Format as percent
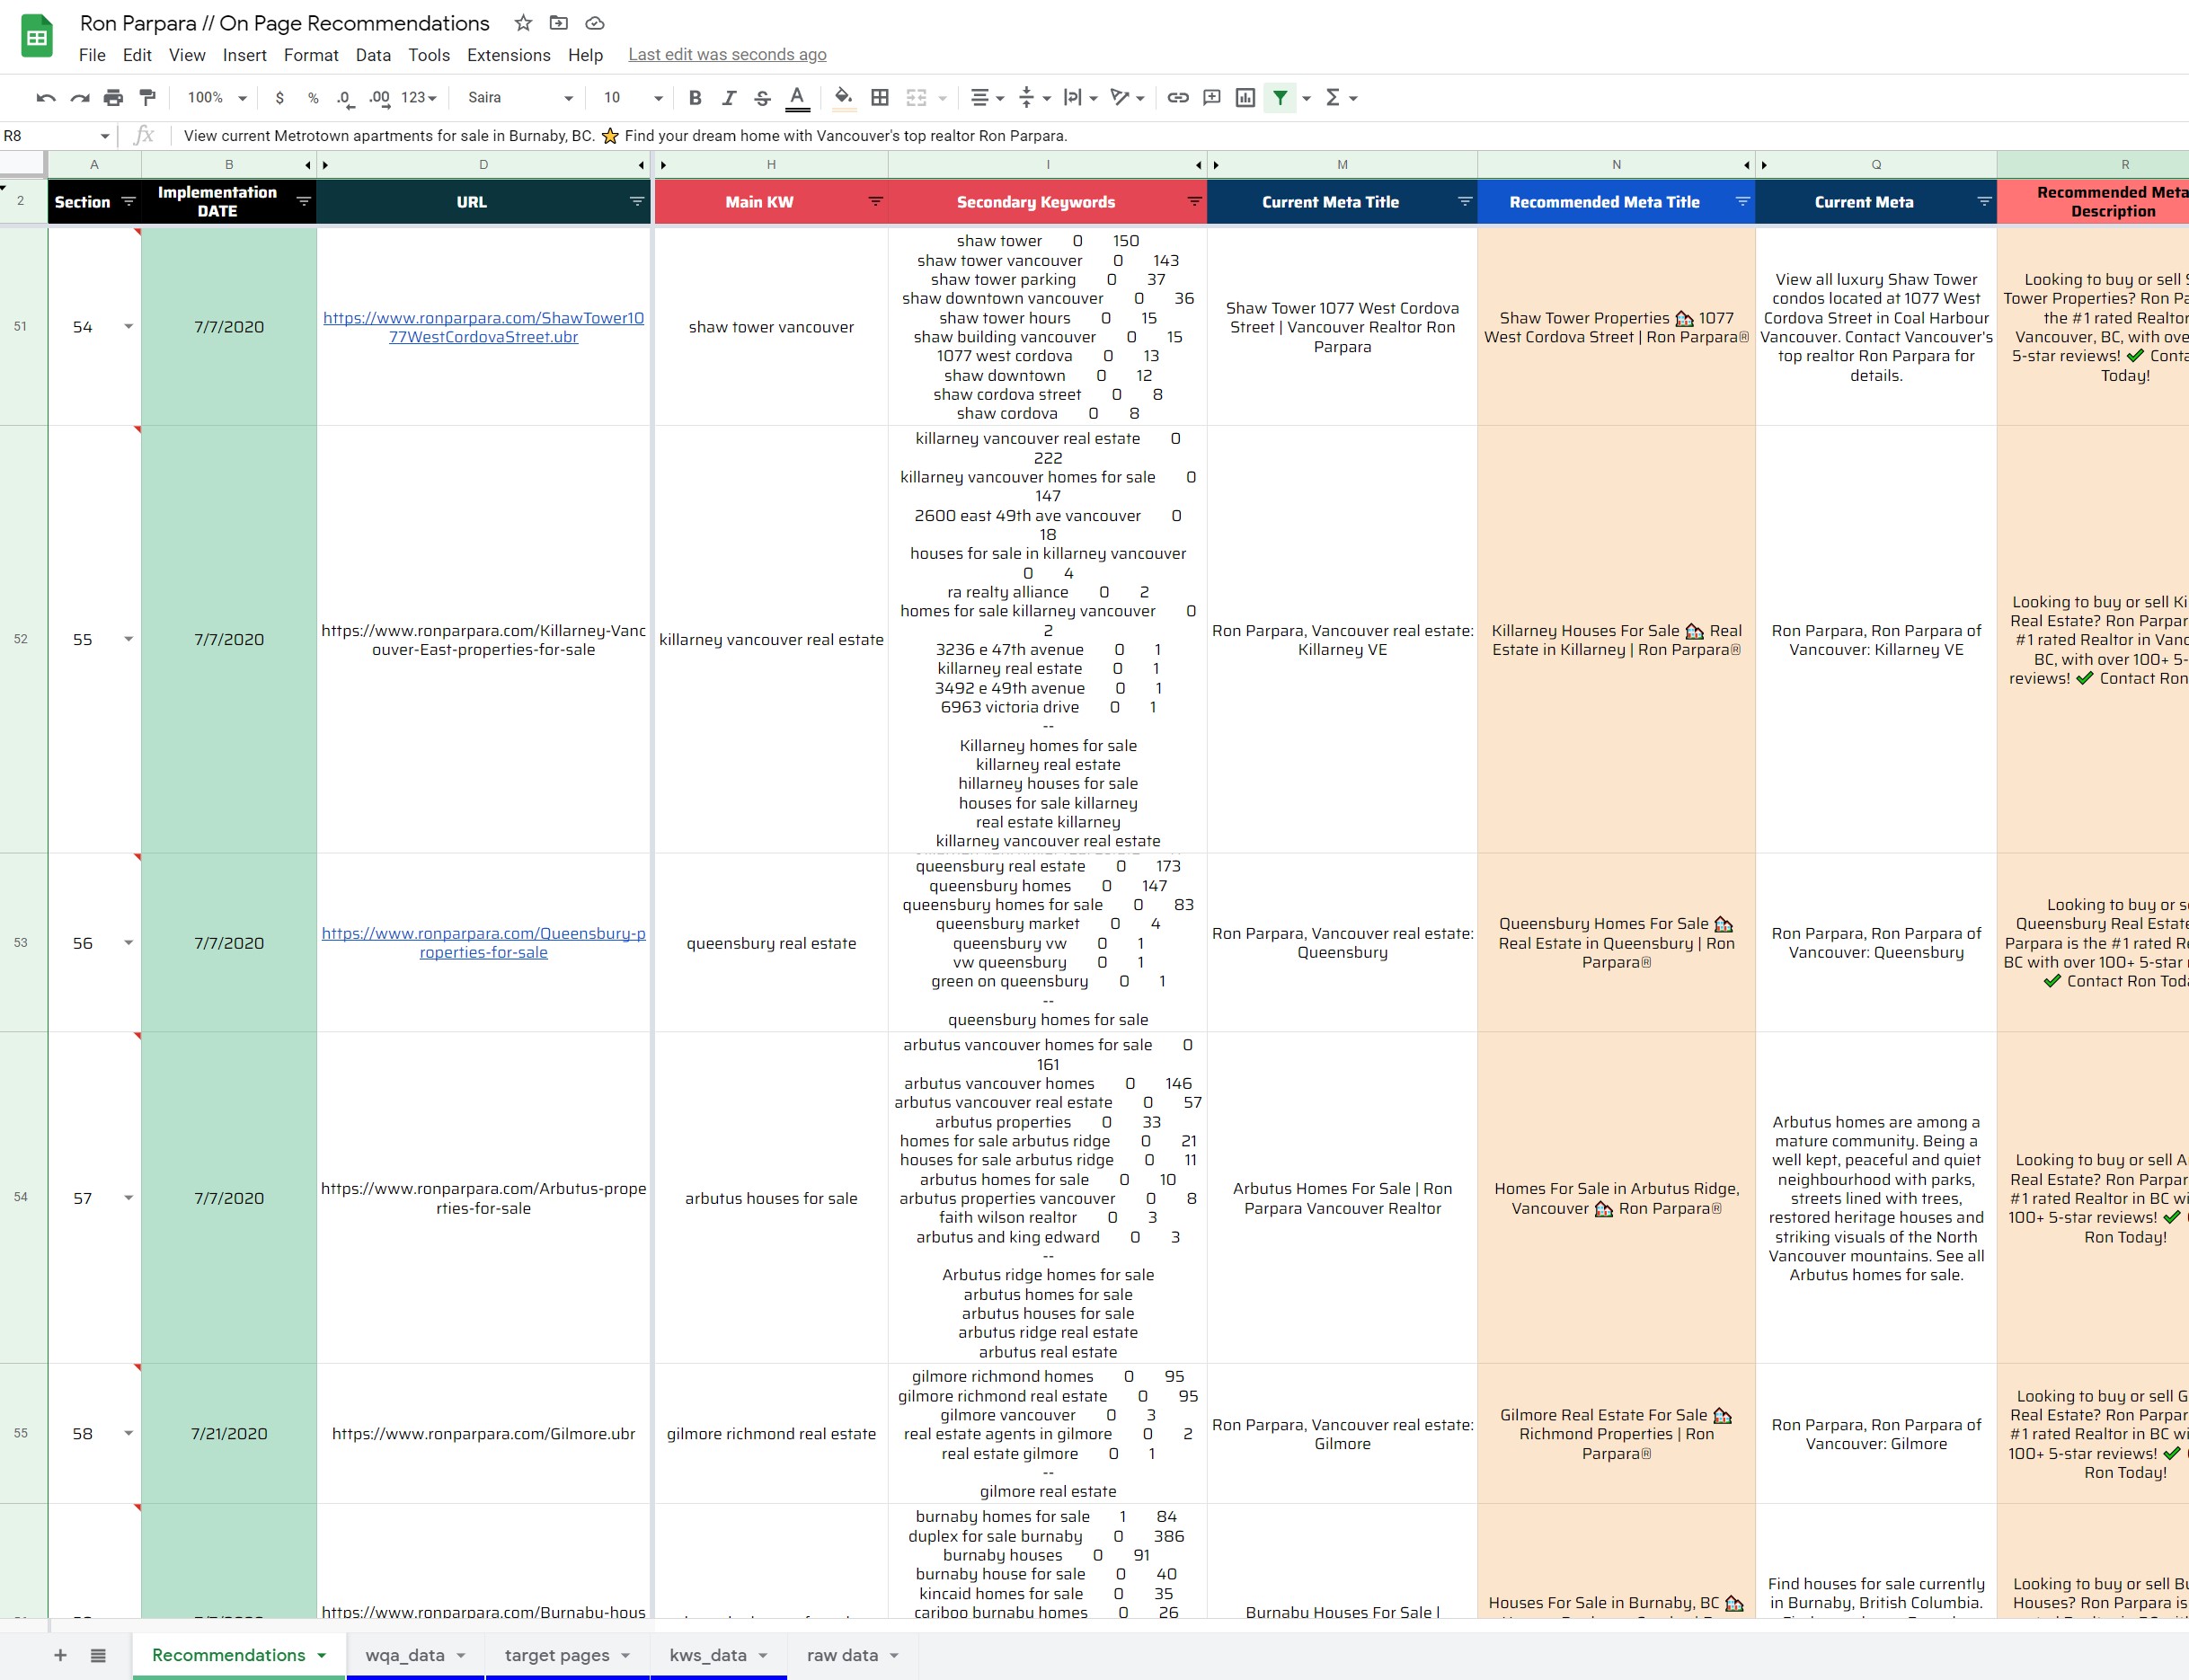Image resolution: width=2189 pixels, height=1680 pixels. click(x=313, y=97)
